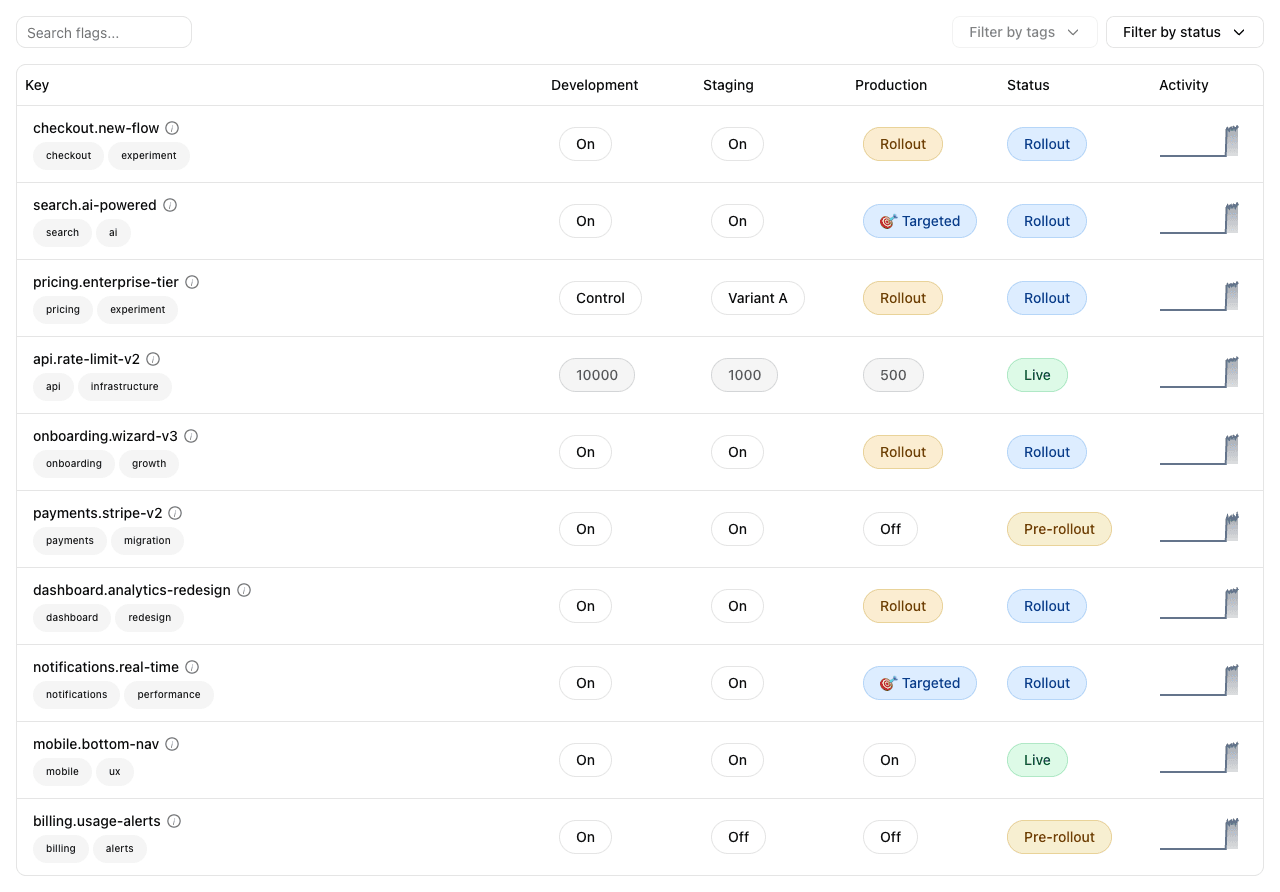
Task: Click the Search flags input field
Action: 103,32
